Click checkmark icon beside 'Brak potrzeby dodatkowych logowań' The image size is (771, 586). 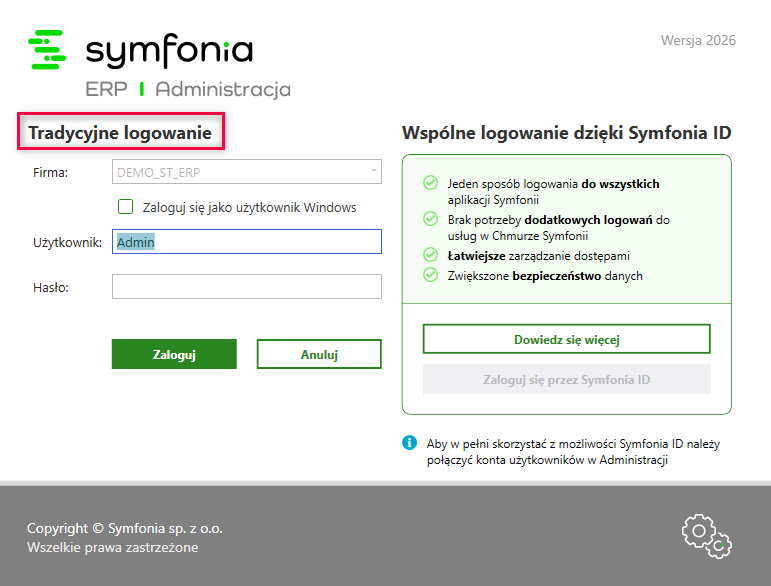[430, 219]
